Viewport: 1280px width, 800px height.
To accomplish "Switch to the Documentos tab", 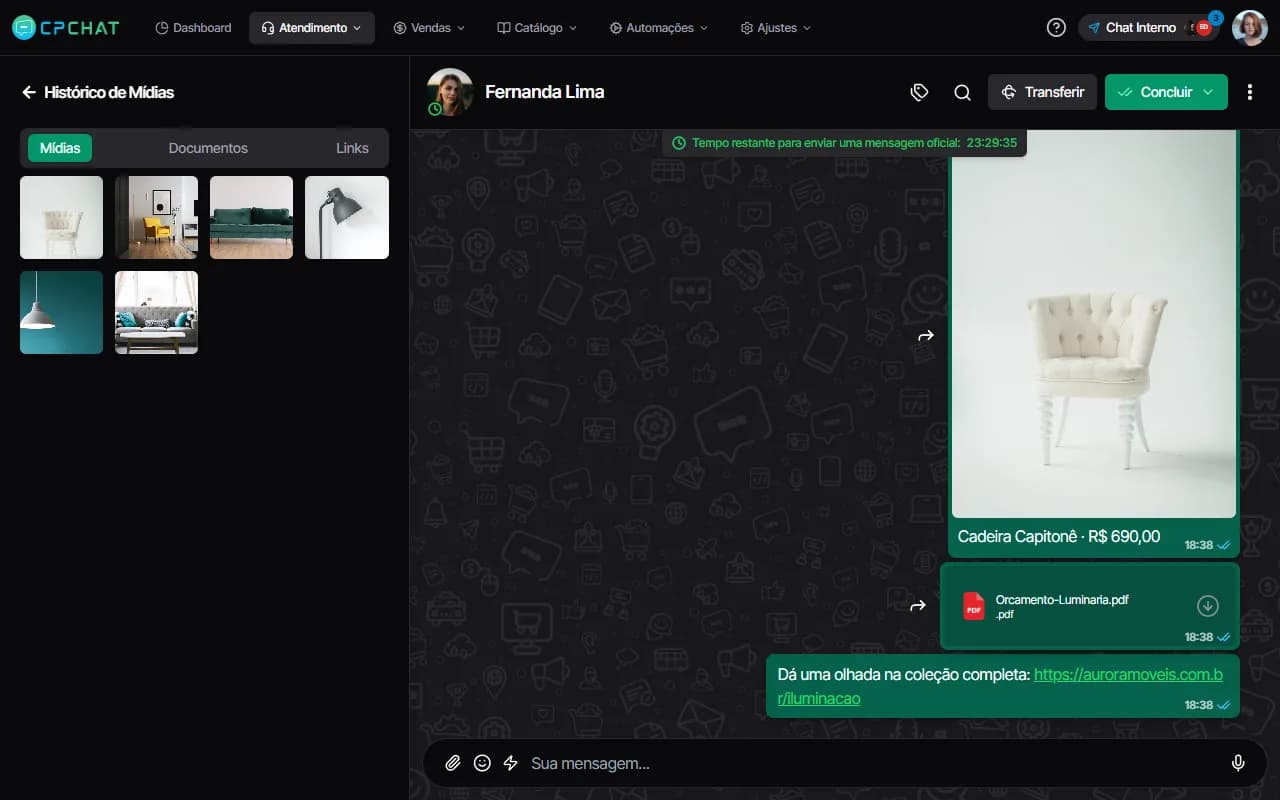I will coord(208,148).
